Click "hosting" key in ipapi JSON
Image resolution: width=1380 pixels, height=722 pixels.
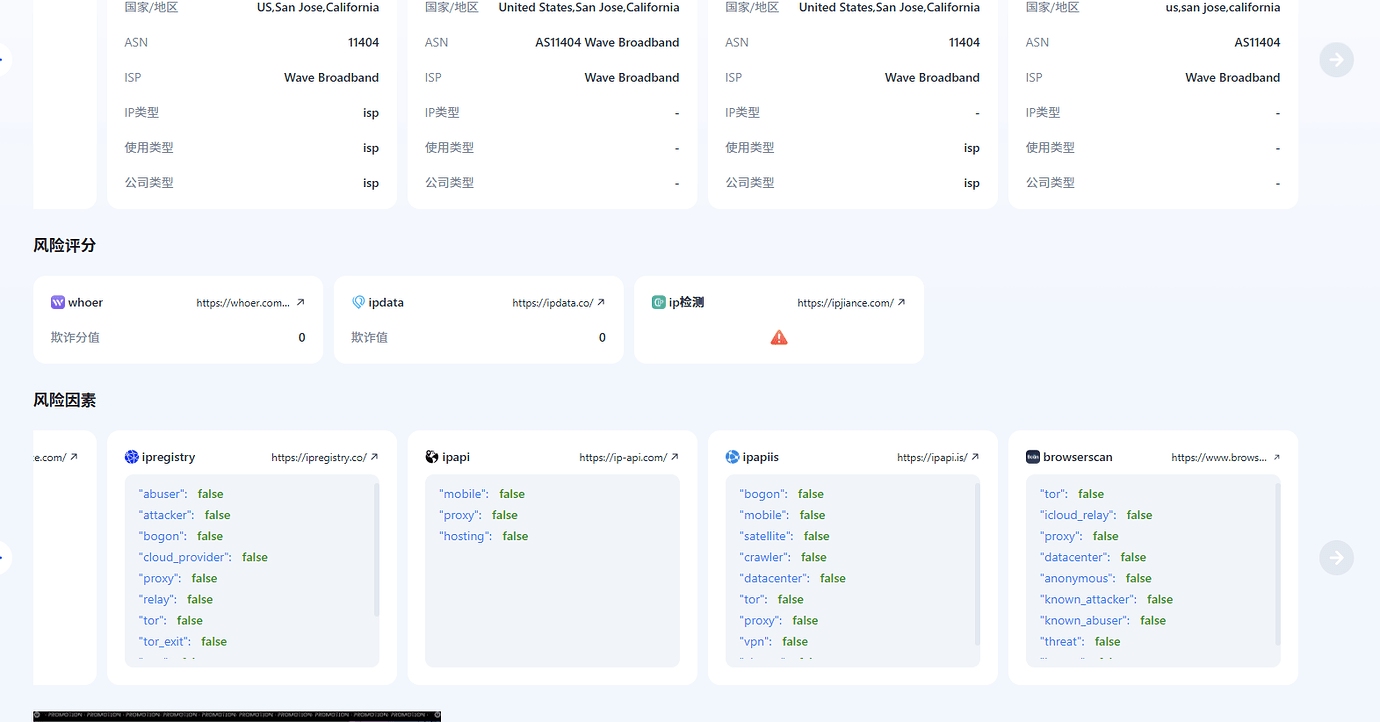466,536
